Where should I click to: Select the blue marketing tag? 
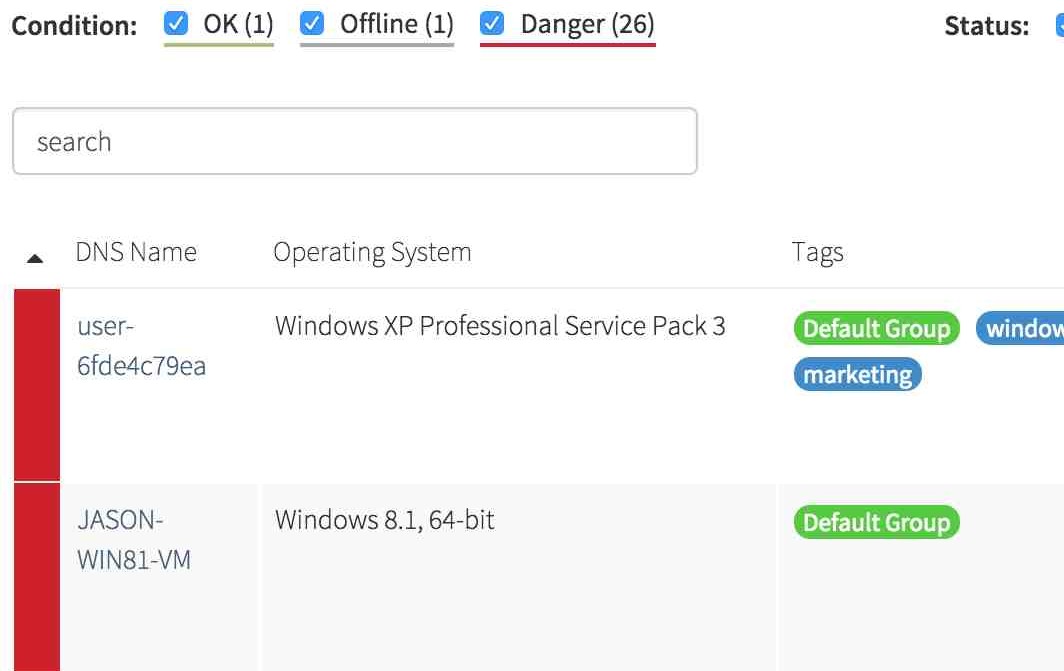[x=857, y=375]
